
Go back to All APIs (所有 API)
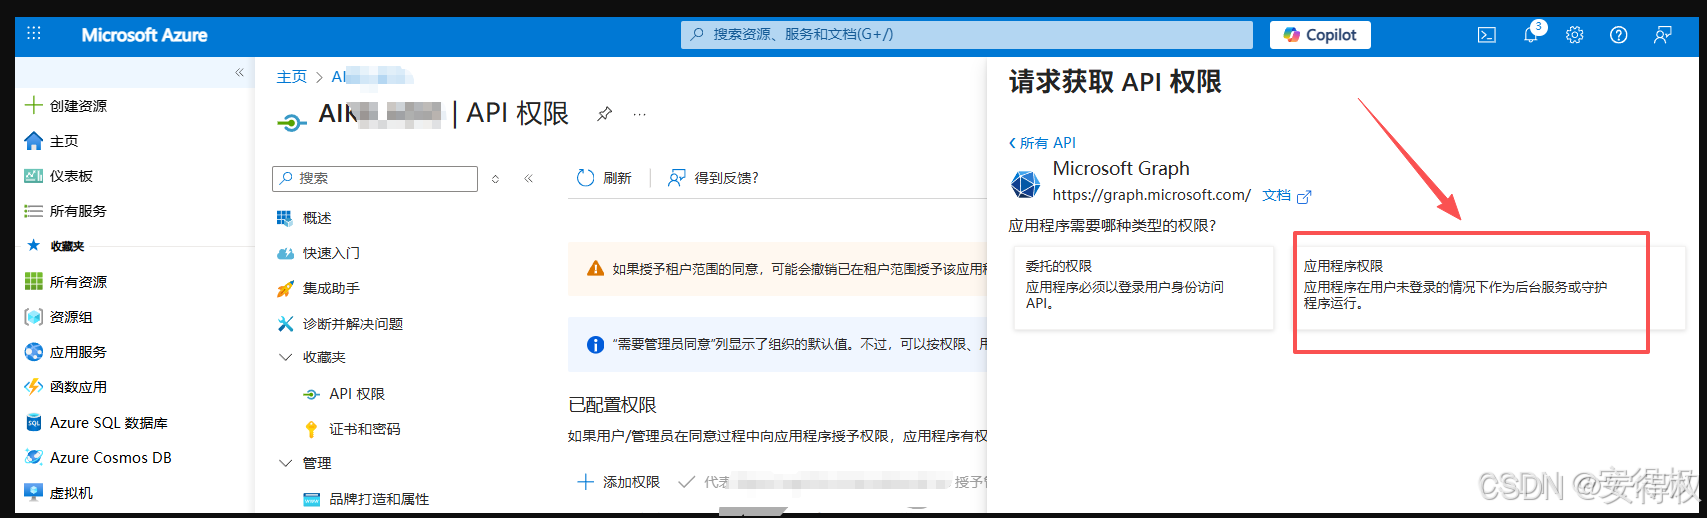(1042, 143)
